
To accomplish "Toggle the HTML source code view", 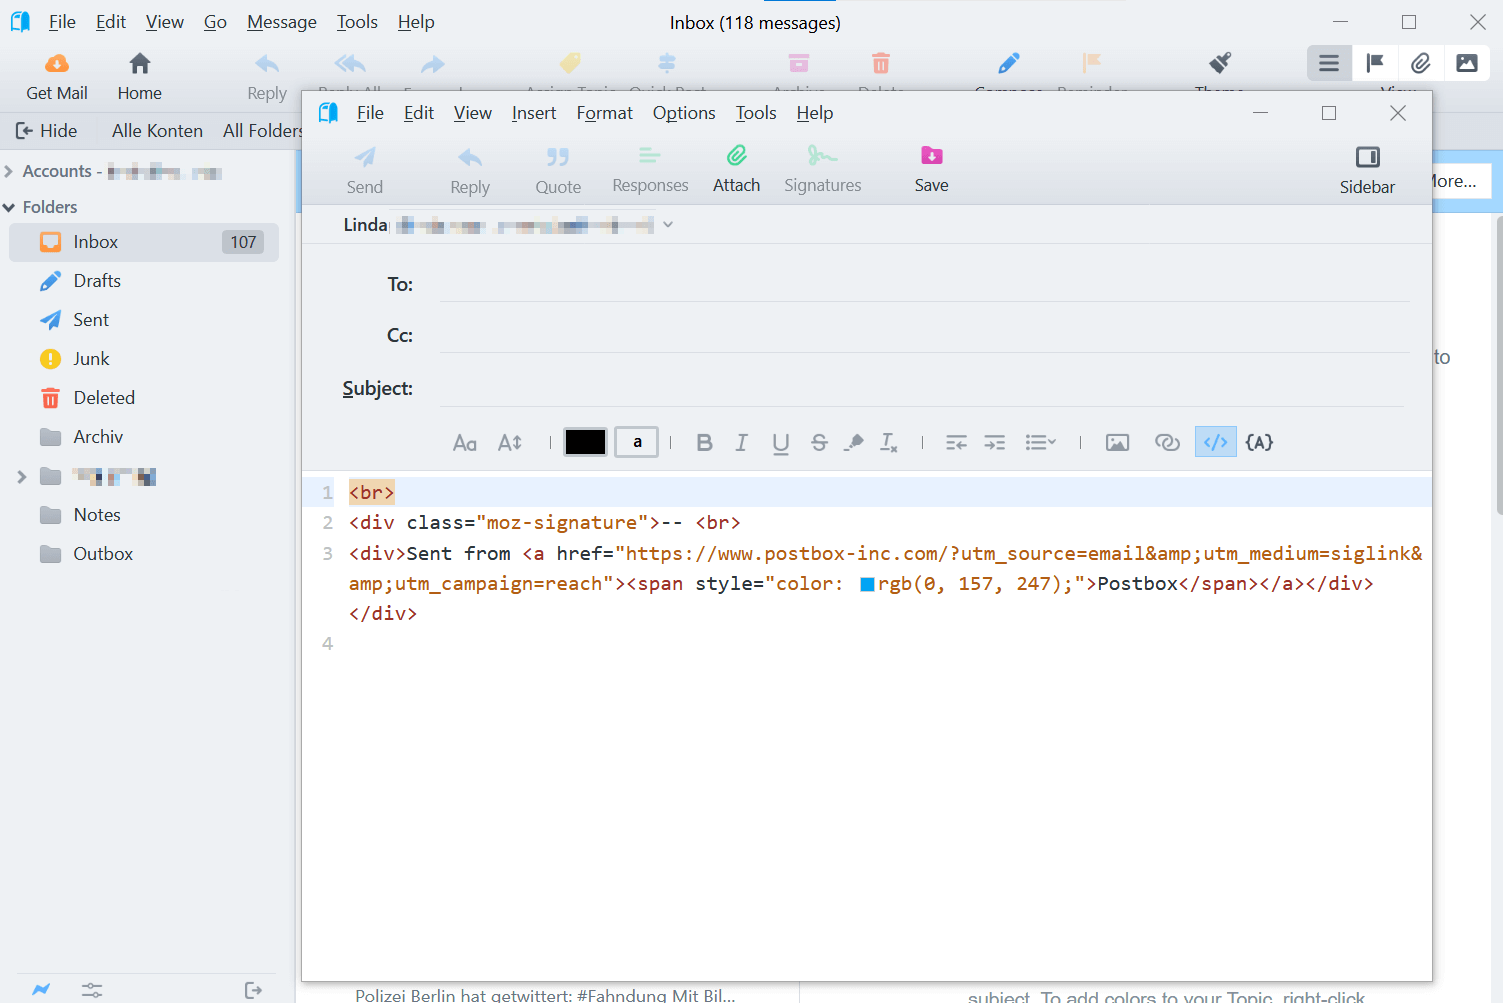I will [x=1215, y=443].
